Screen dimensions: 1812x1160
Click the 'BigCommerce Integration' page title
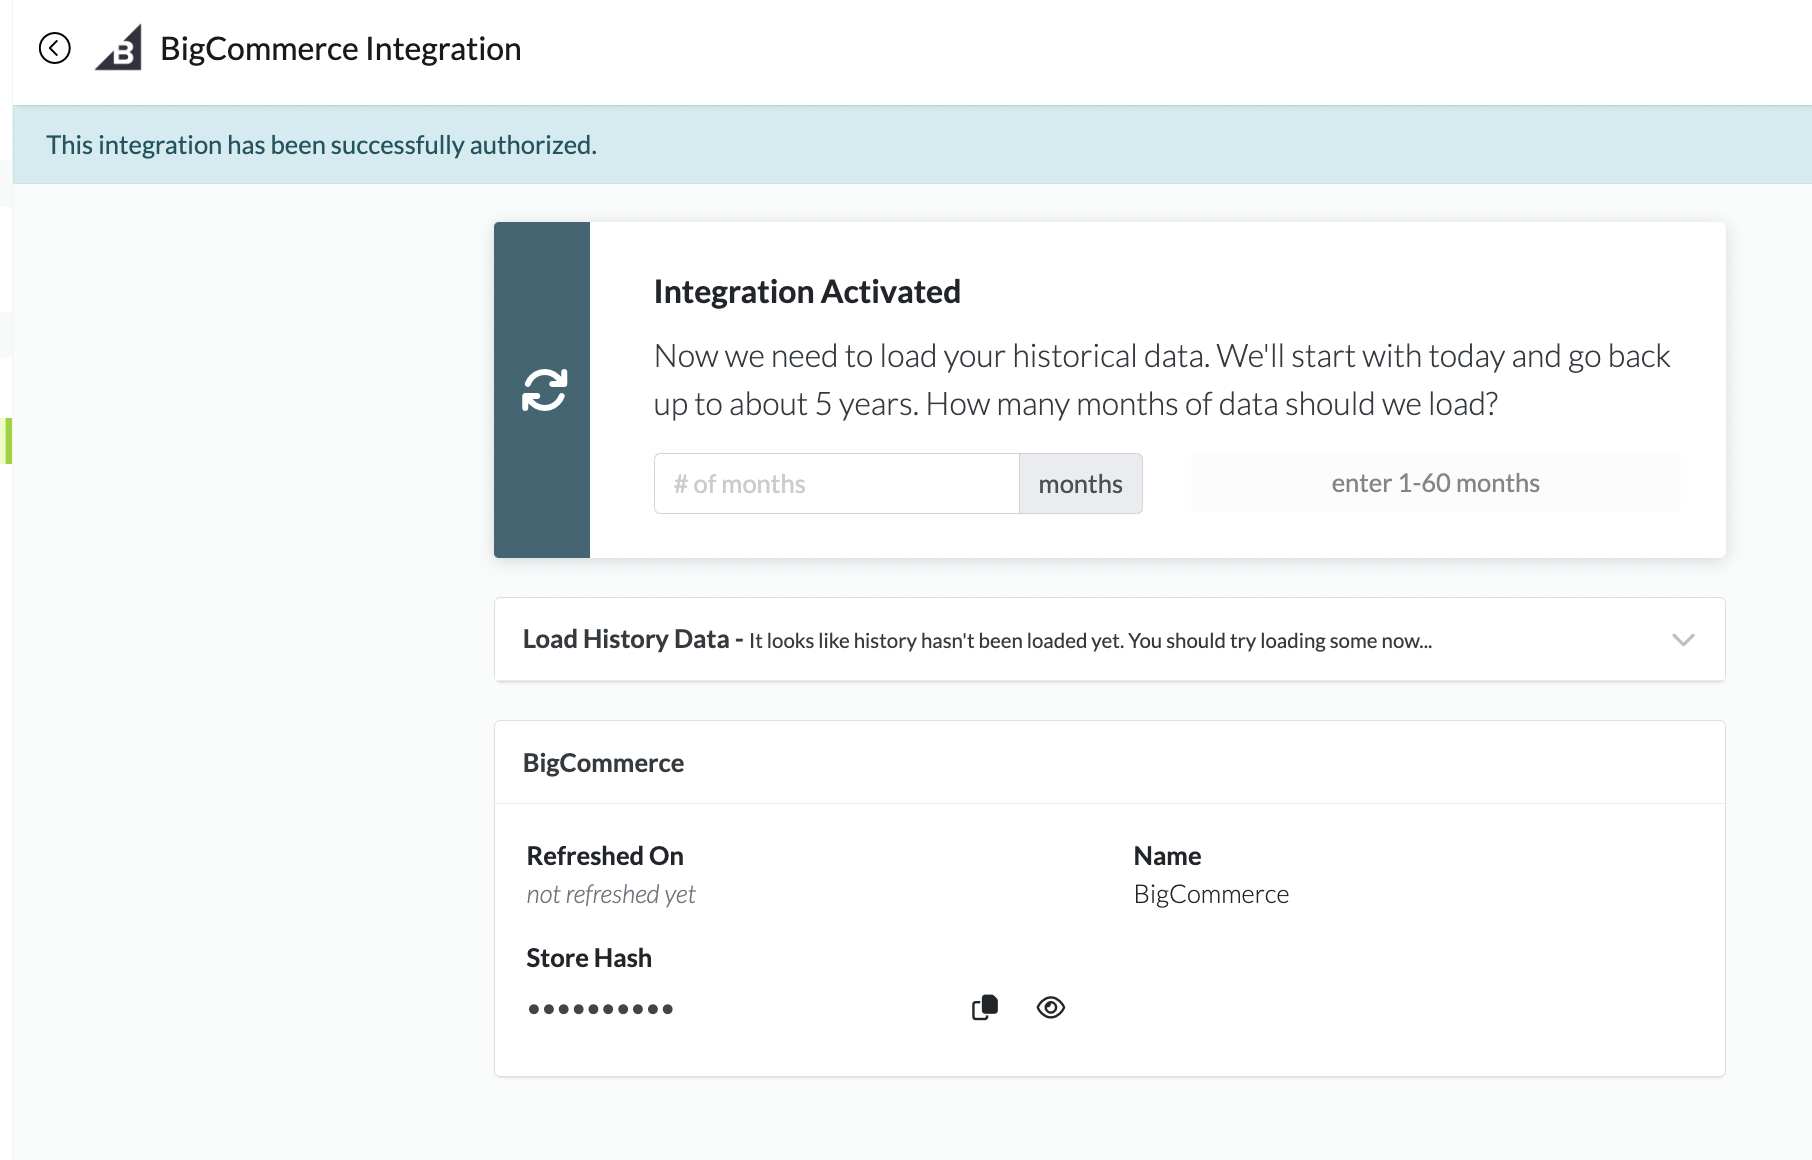pos(340,48)
